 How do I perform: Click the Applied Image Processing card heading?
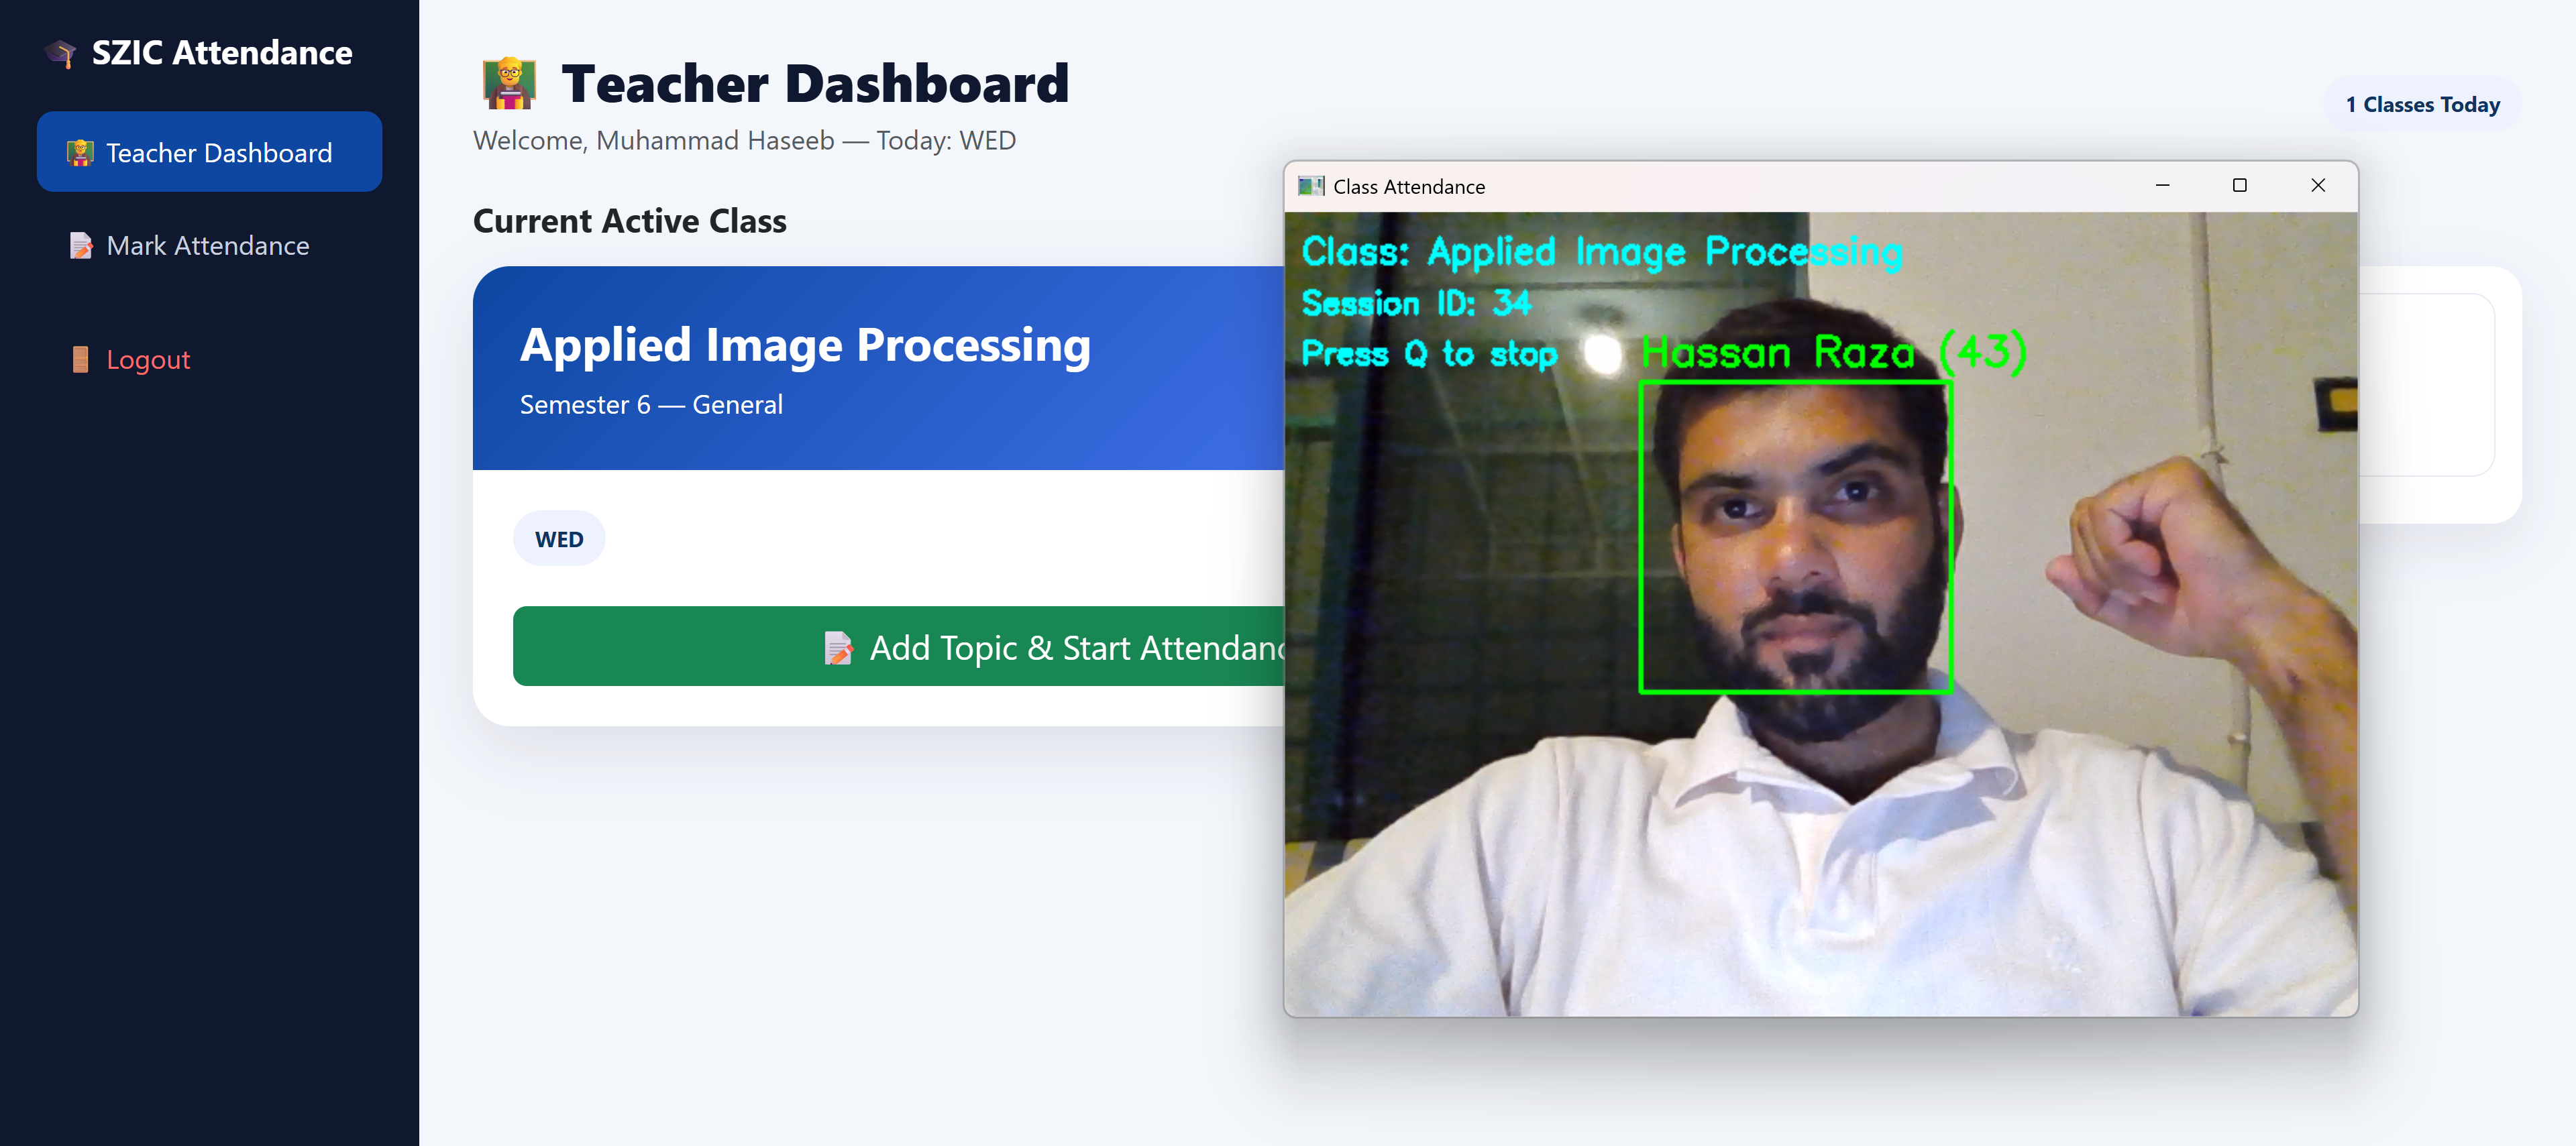(x=805, y=345)
